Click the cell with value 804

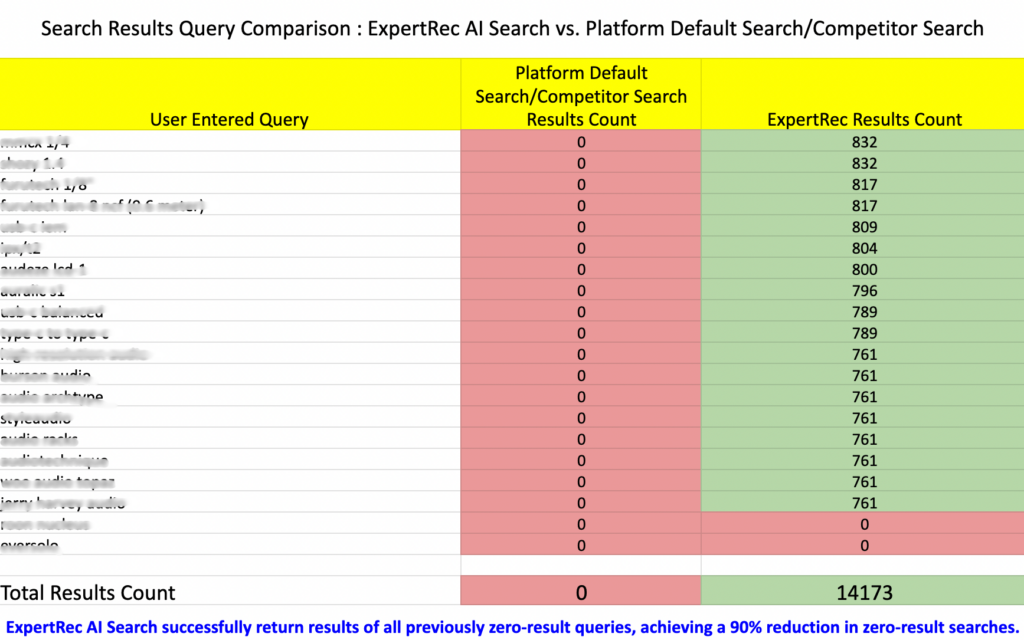[x=864, y=248]
